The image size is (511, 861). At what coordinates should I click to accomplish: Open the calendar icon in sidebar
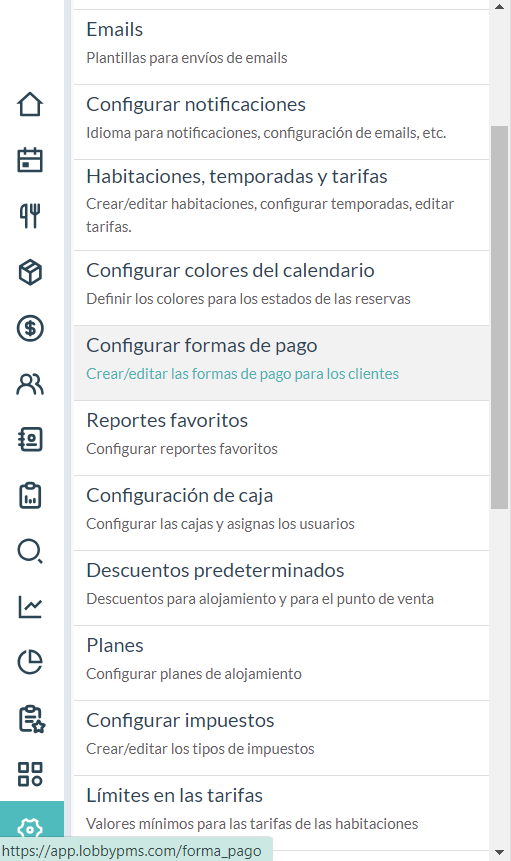click(30, 160)
